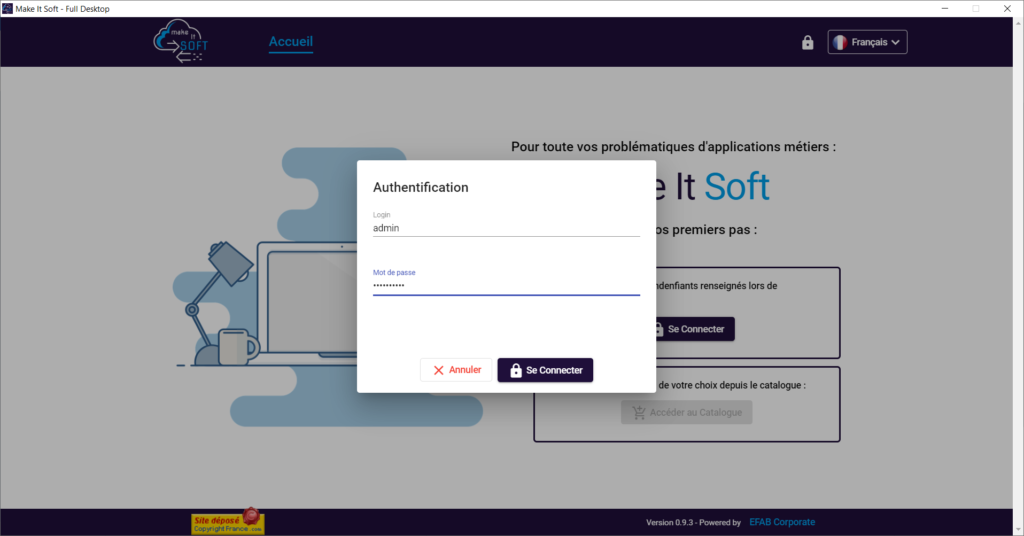Click Se Connecter in the Authentification dialog
The height and width of the screenshot is (536, 1024).
pos(545,370)
